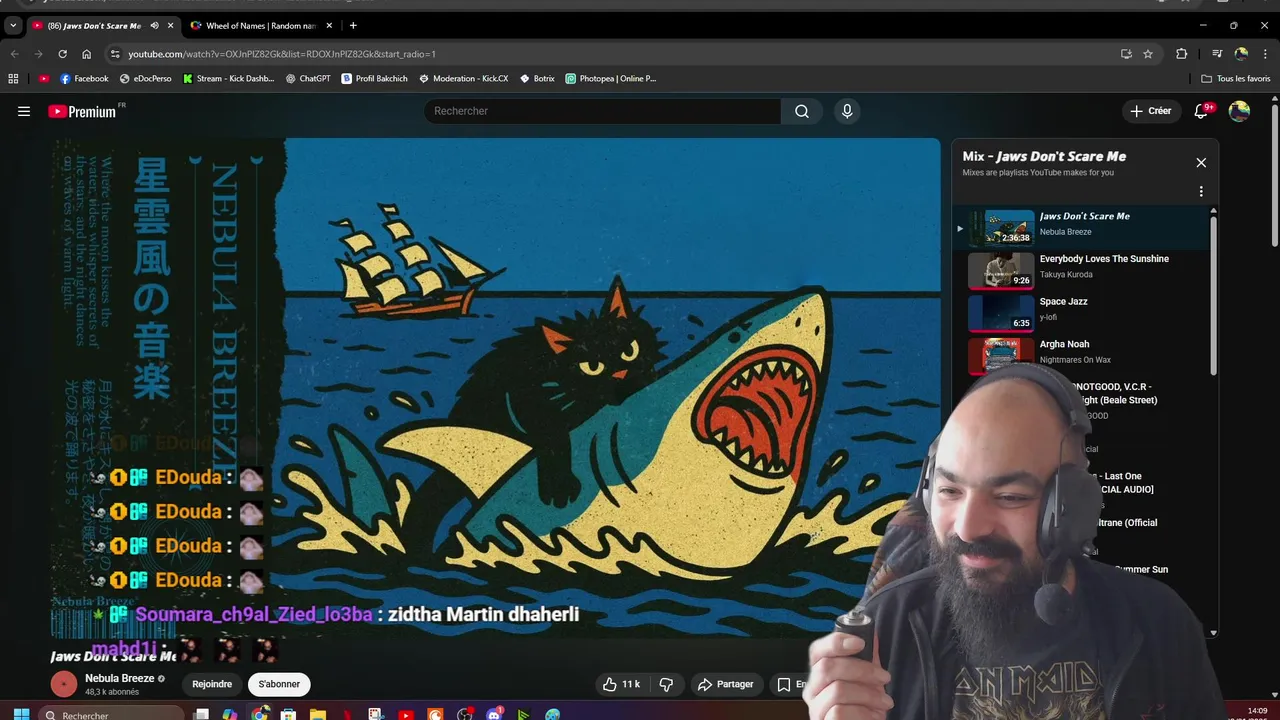Open the Nebula Breeze channel name link
This screenshot has width=1280, height=720.
point(119,678)
